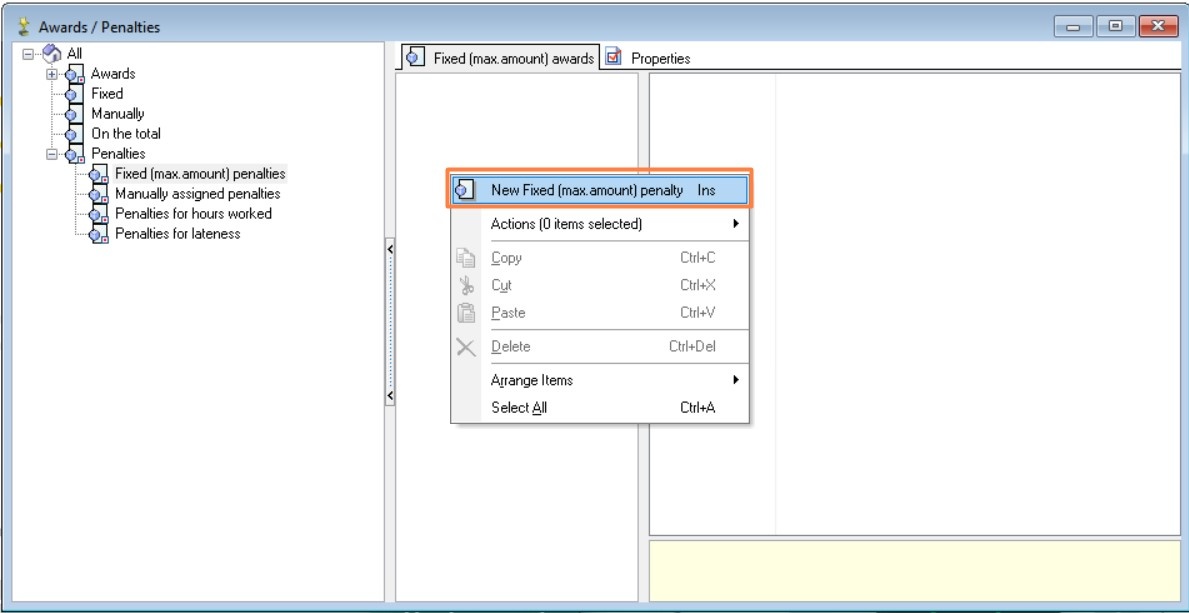Select the Penalties tree item

pos(118,153)
